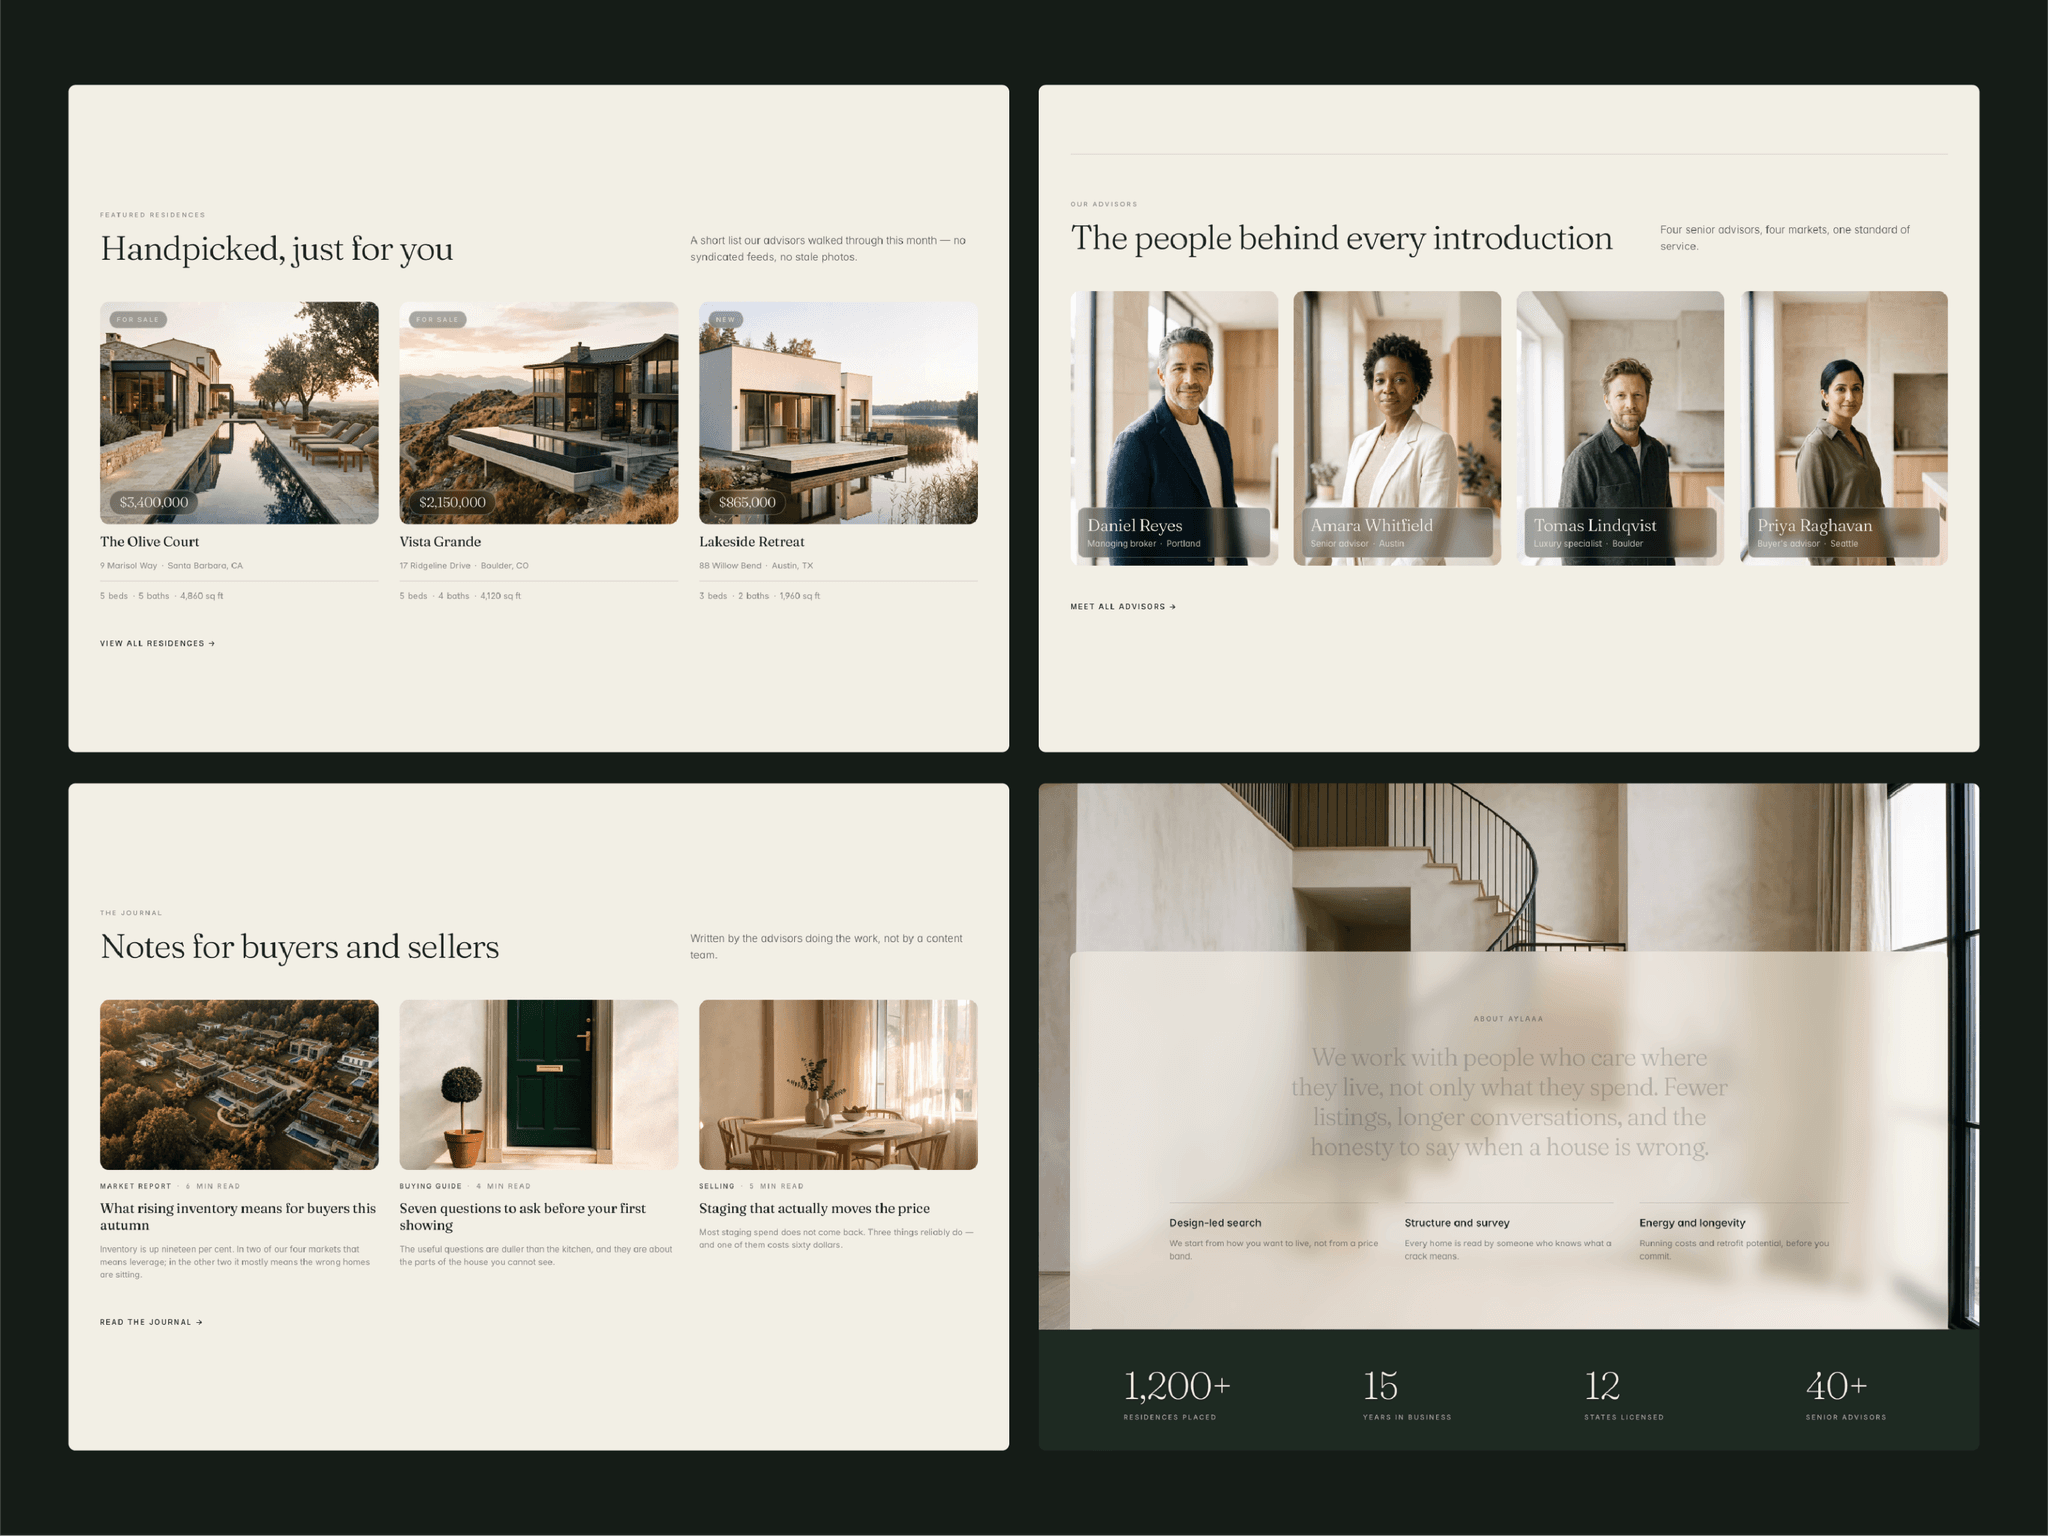Image resolution: width=2048 pixels, height=1536 pixels.
Task: Open Lakeside Retreat listing photo
Action: (838, 413)
